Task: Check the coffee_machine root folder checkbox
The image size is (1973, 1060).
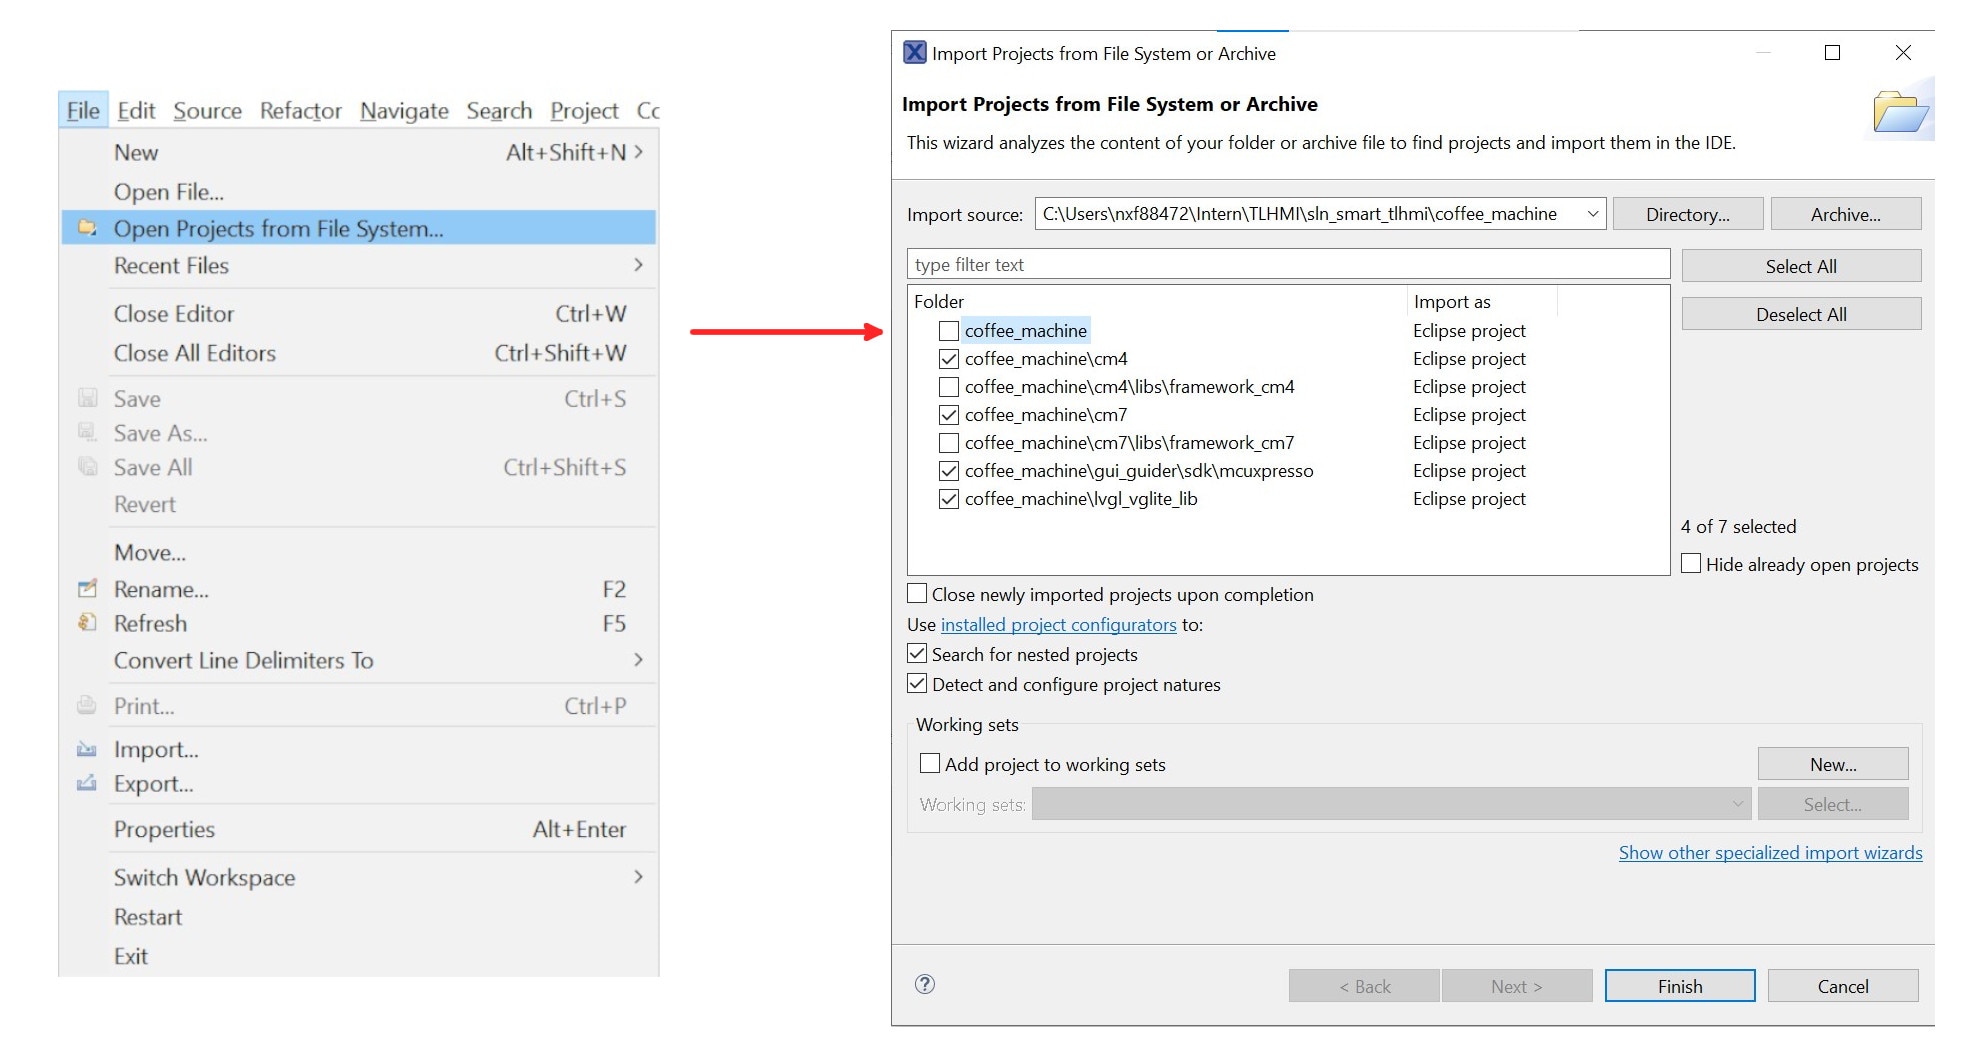Action: coord(948,331)
